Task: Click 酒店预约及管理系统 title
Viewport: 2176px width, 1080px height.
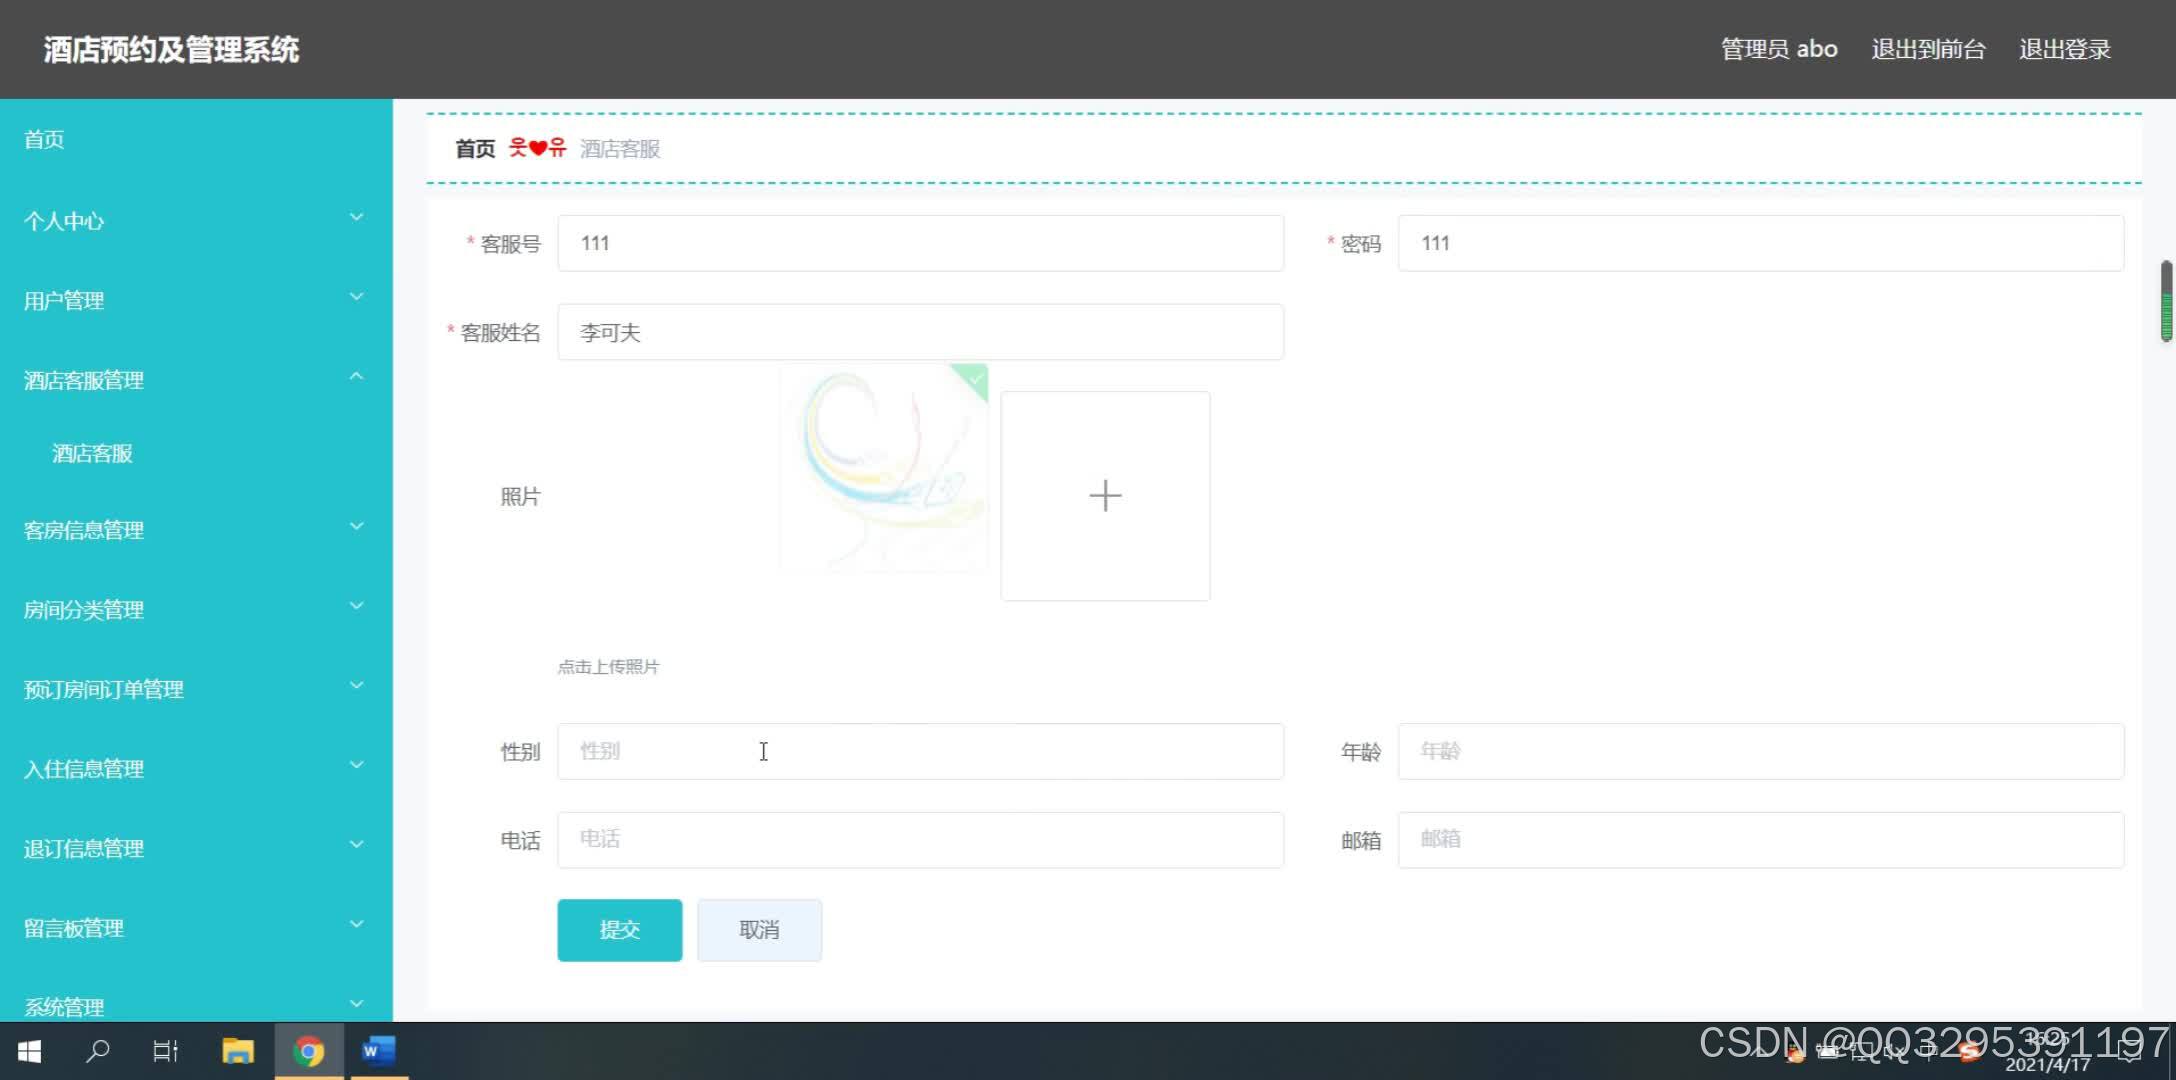Action: [x=171, y=49]
